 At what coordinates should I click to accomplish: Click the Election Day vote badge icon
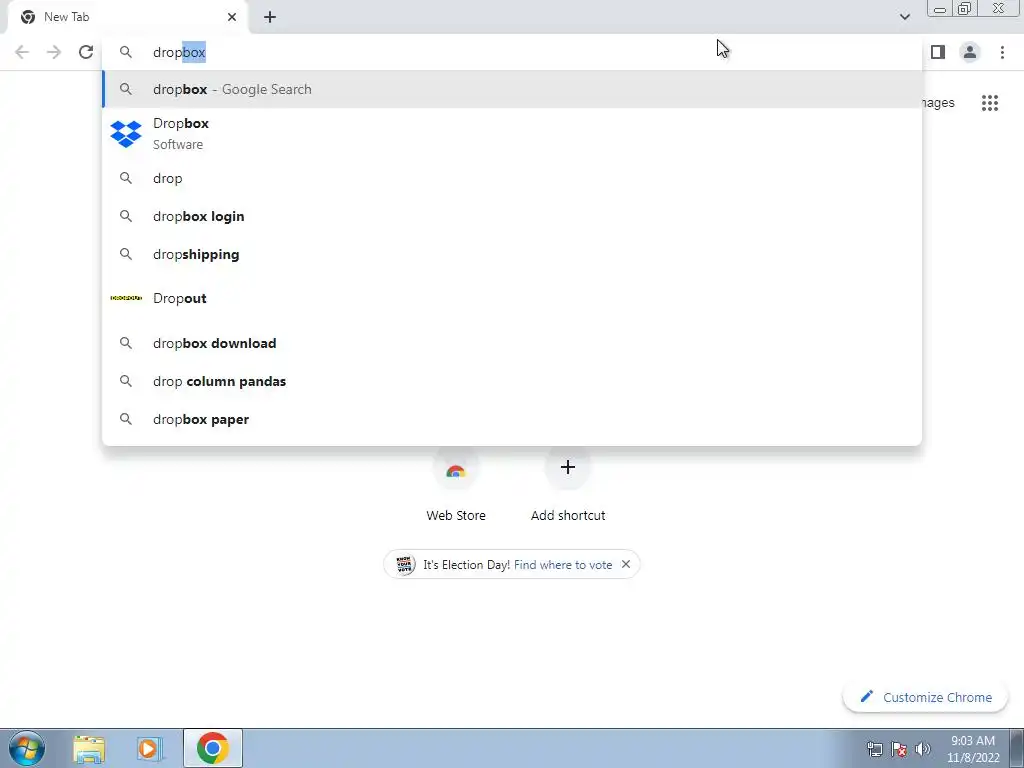[x=404, y=564]
